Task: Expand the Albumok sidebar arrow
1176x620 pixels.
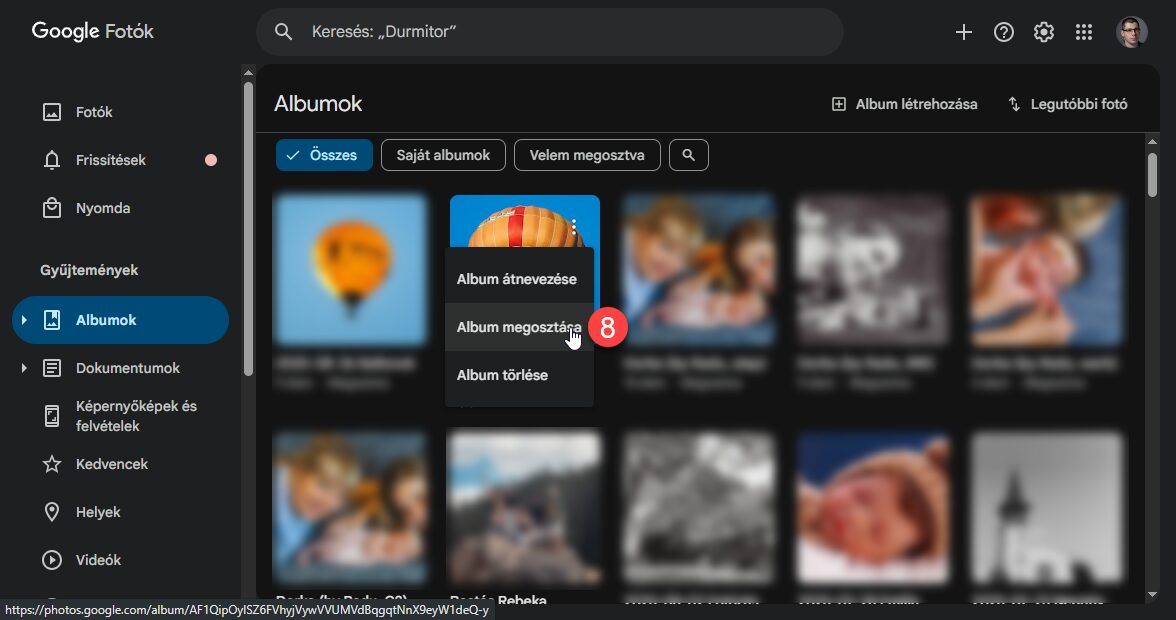Action: click(24, 320)
